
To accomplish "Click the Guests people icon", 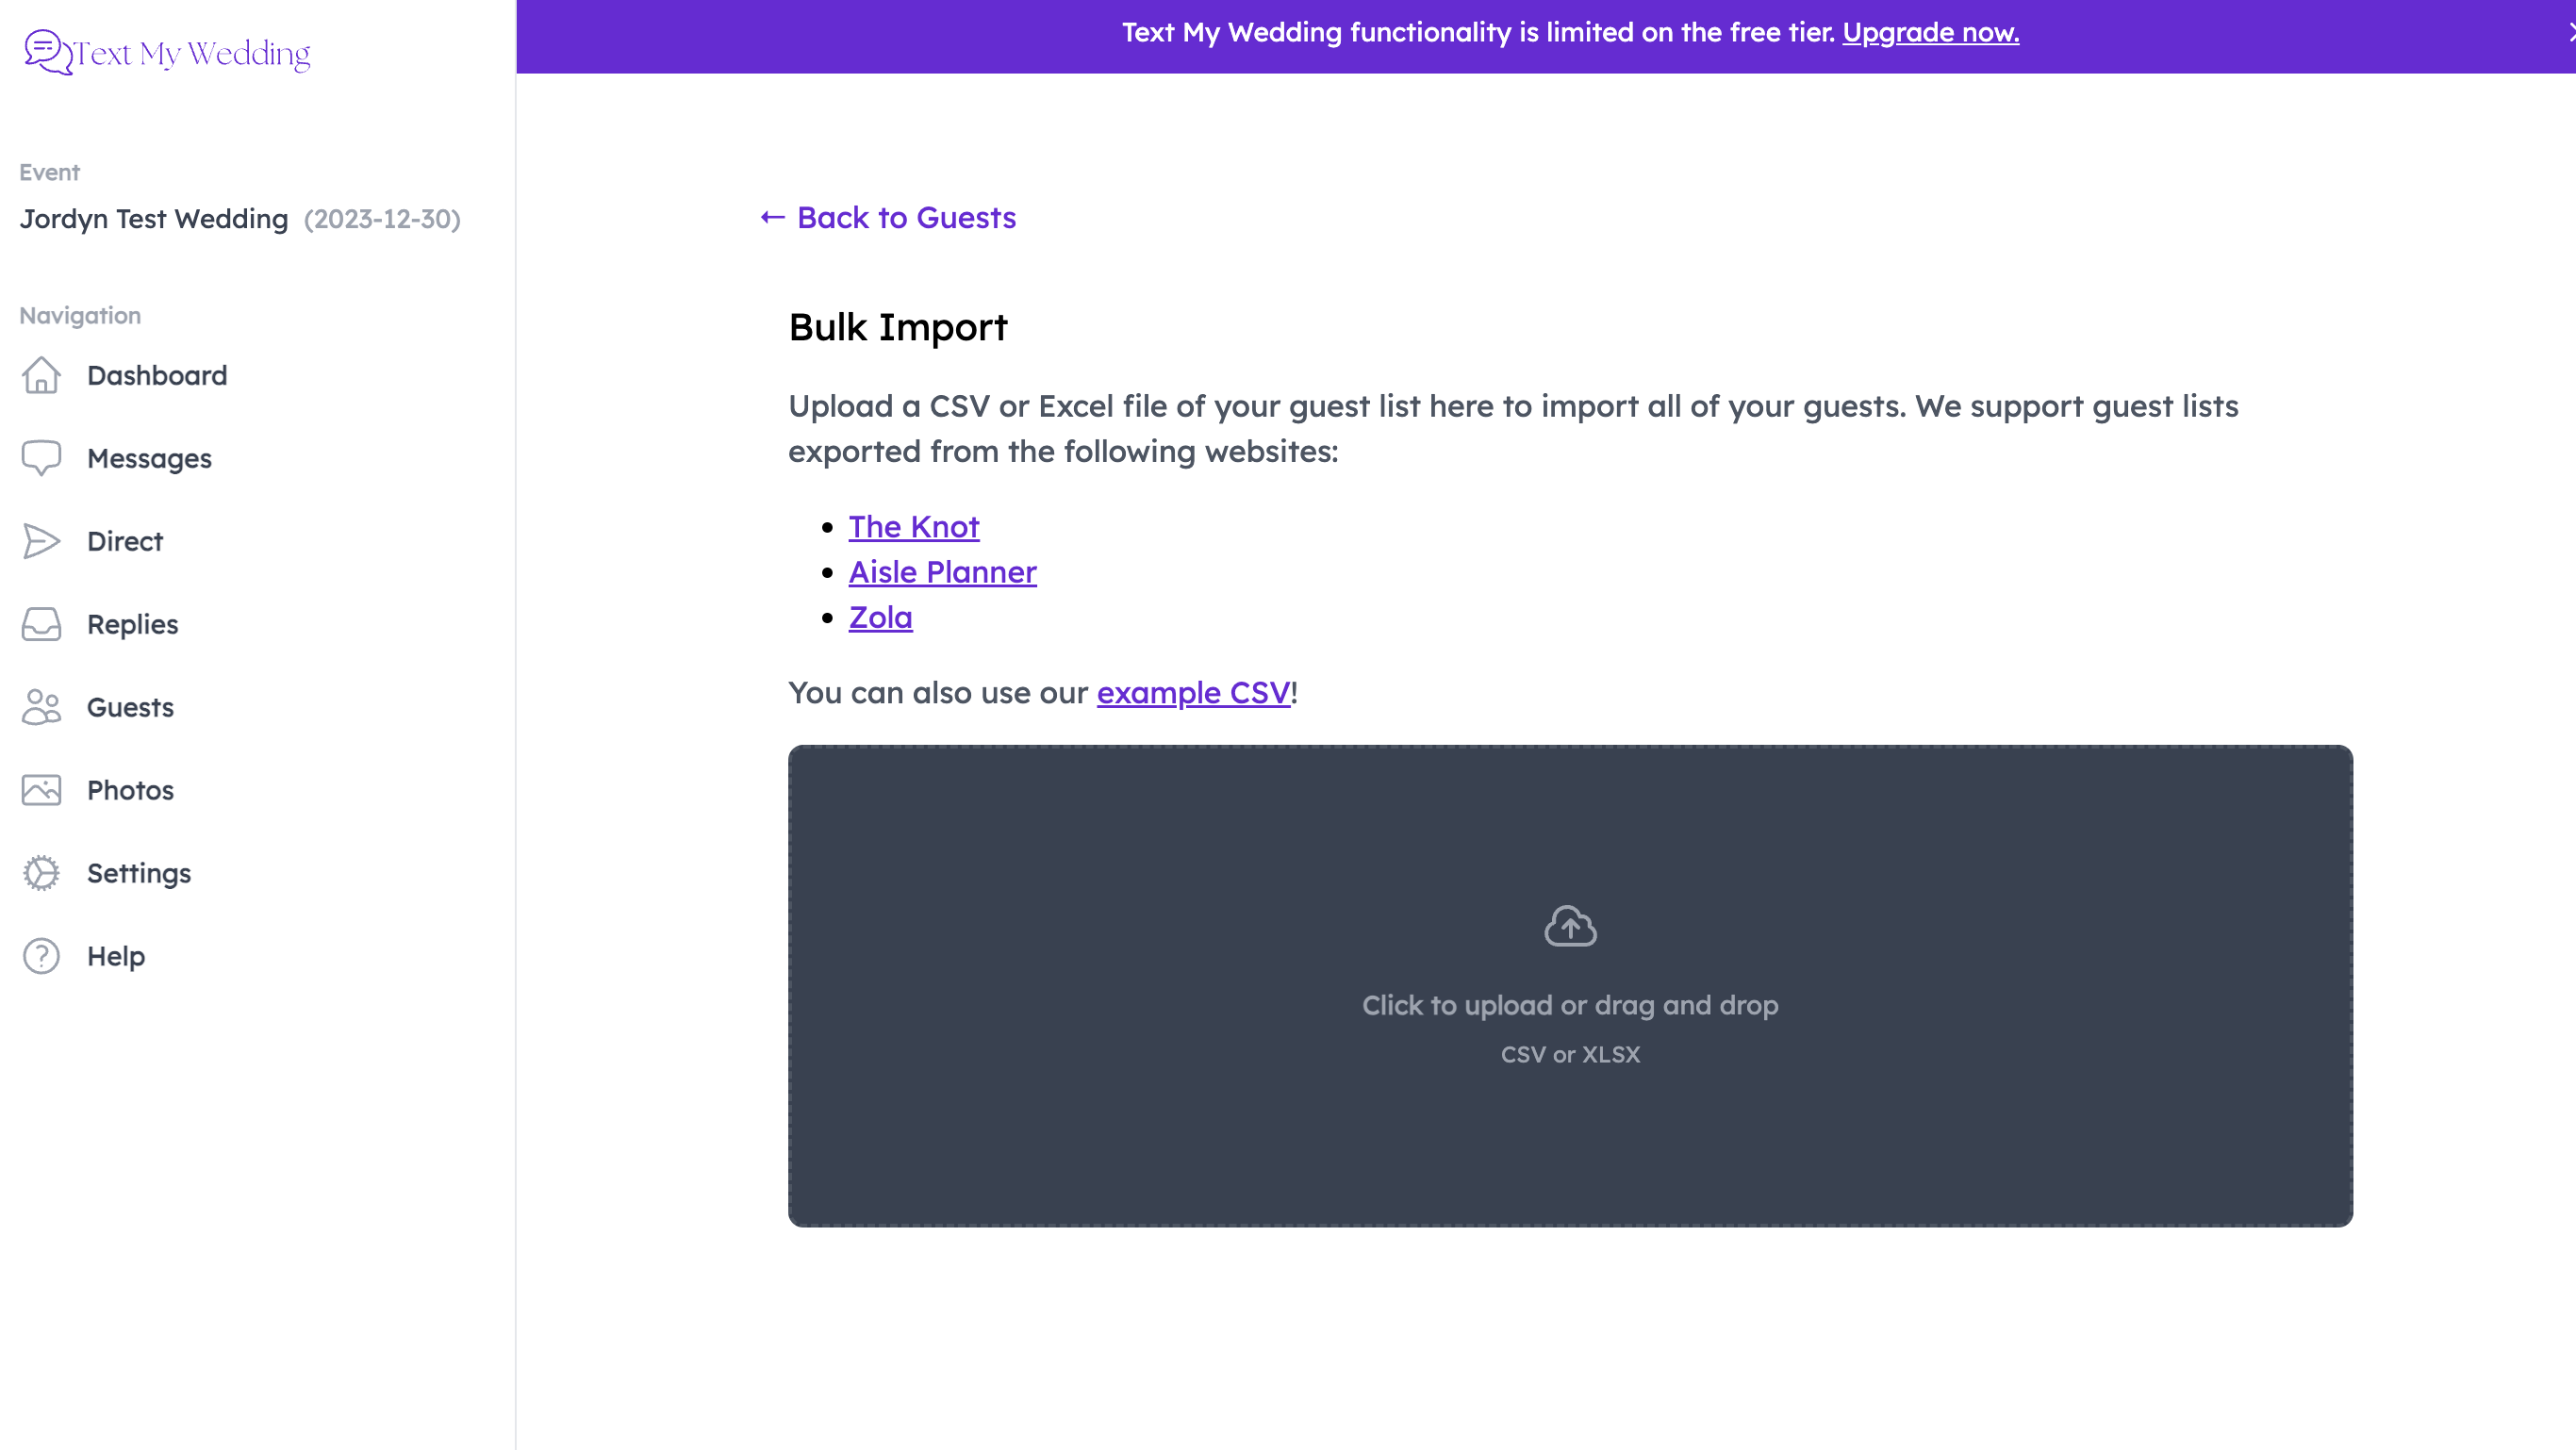I will 41,707.
